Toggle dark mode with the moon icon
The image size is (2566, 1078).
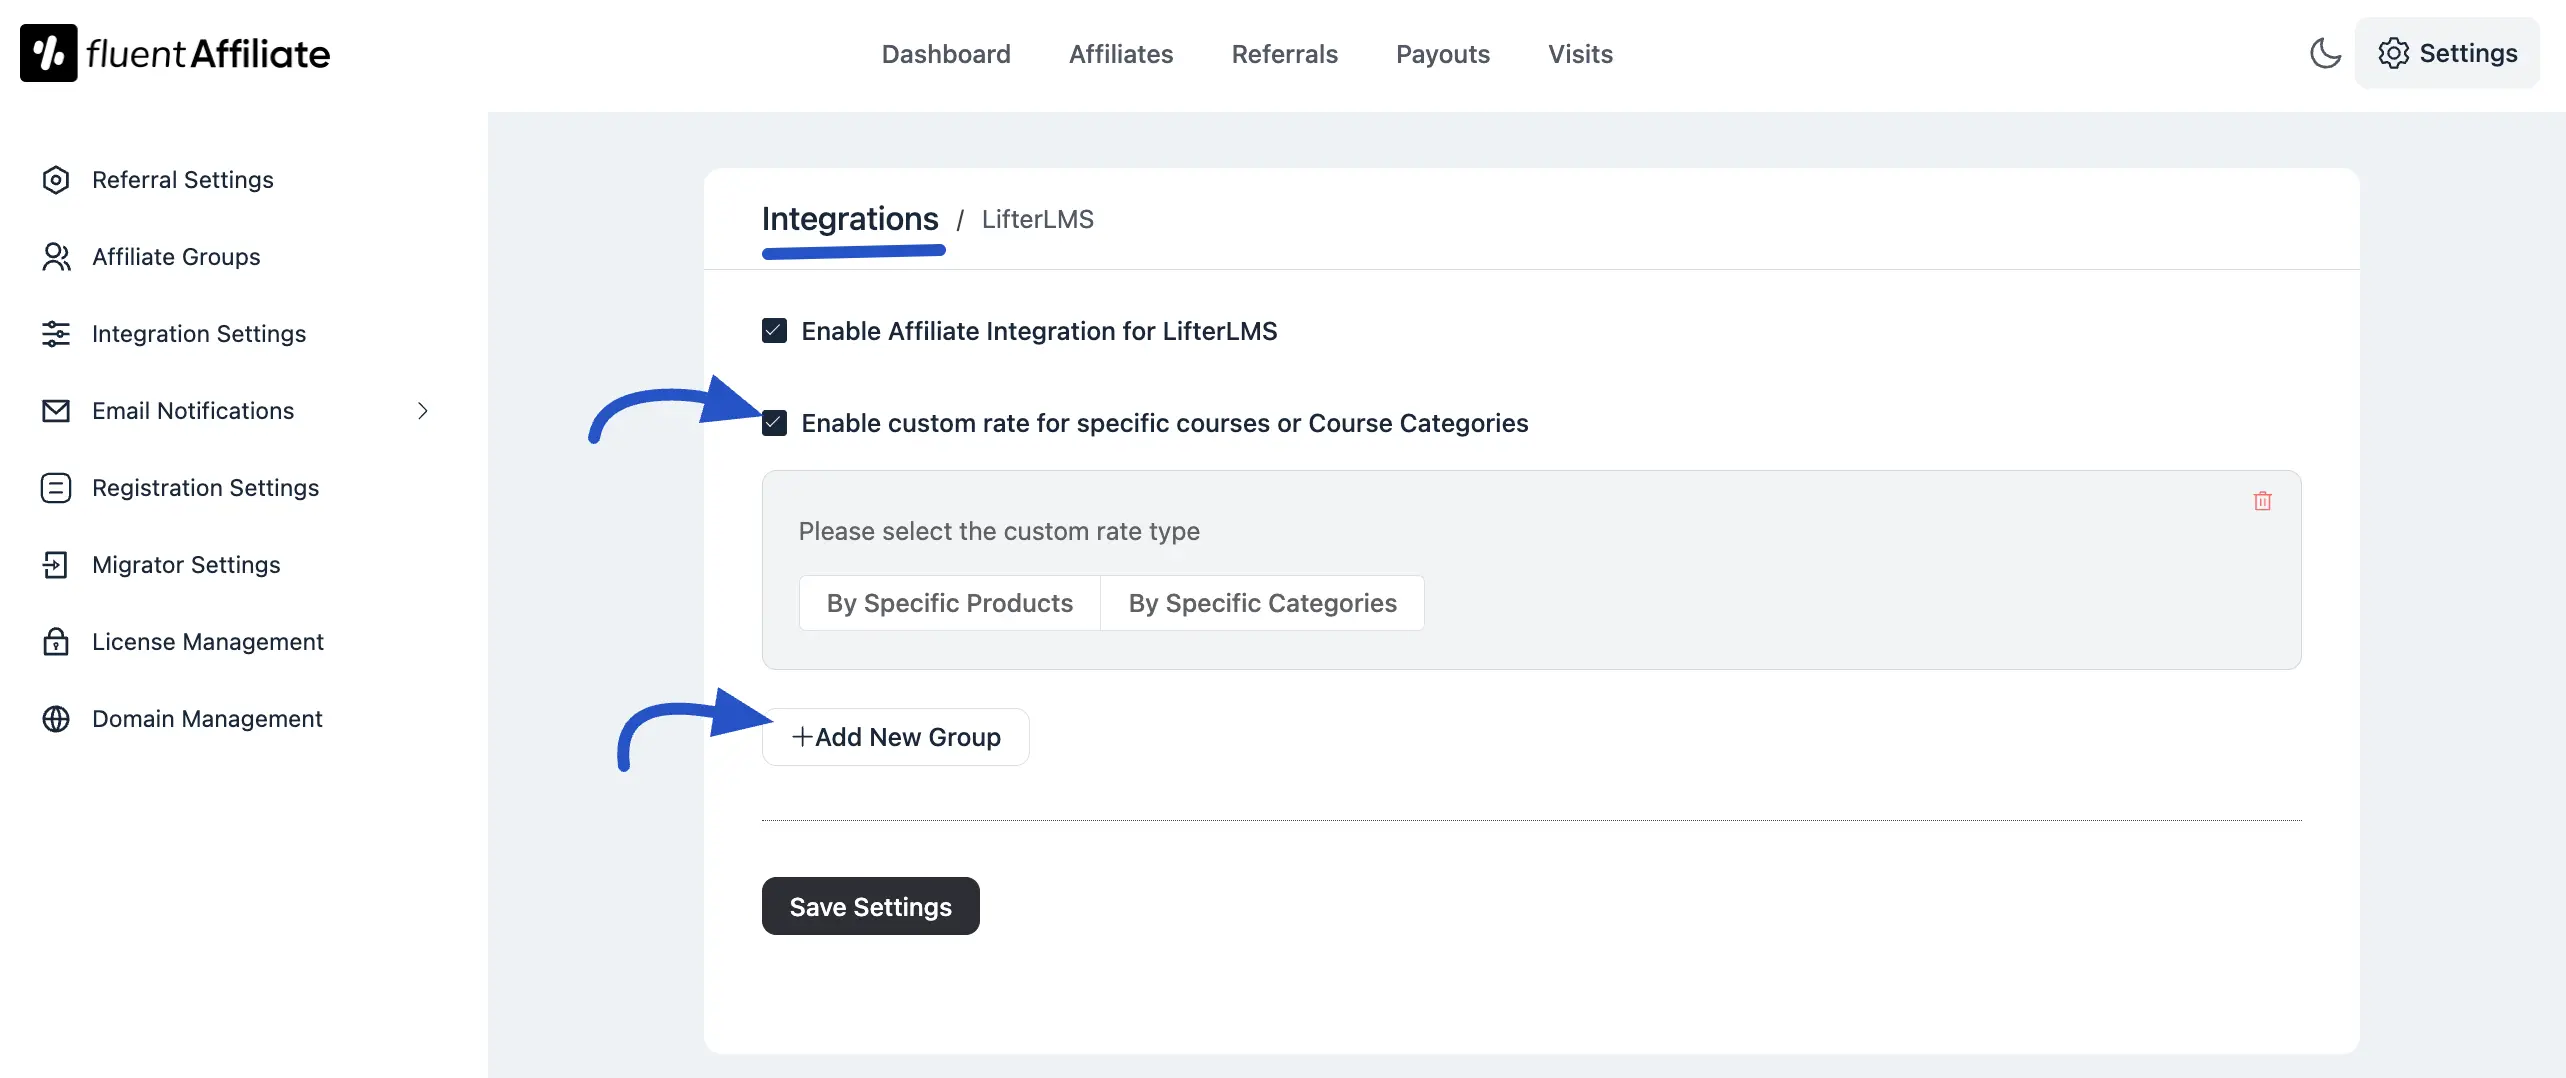tap(2326, 54)
